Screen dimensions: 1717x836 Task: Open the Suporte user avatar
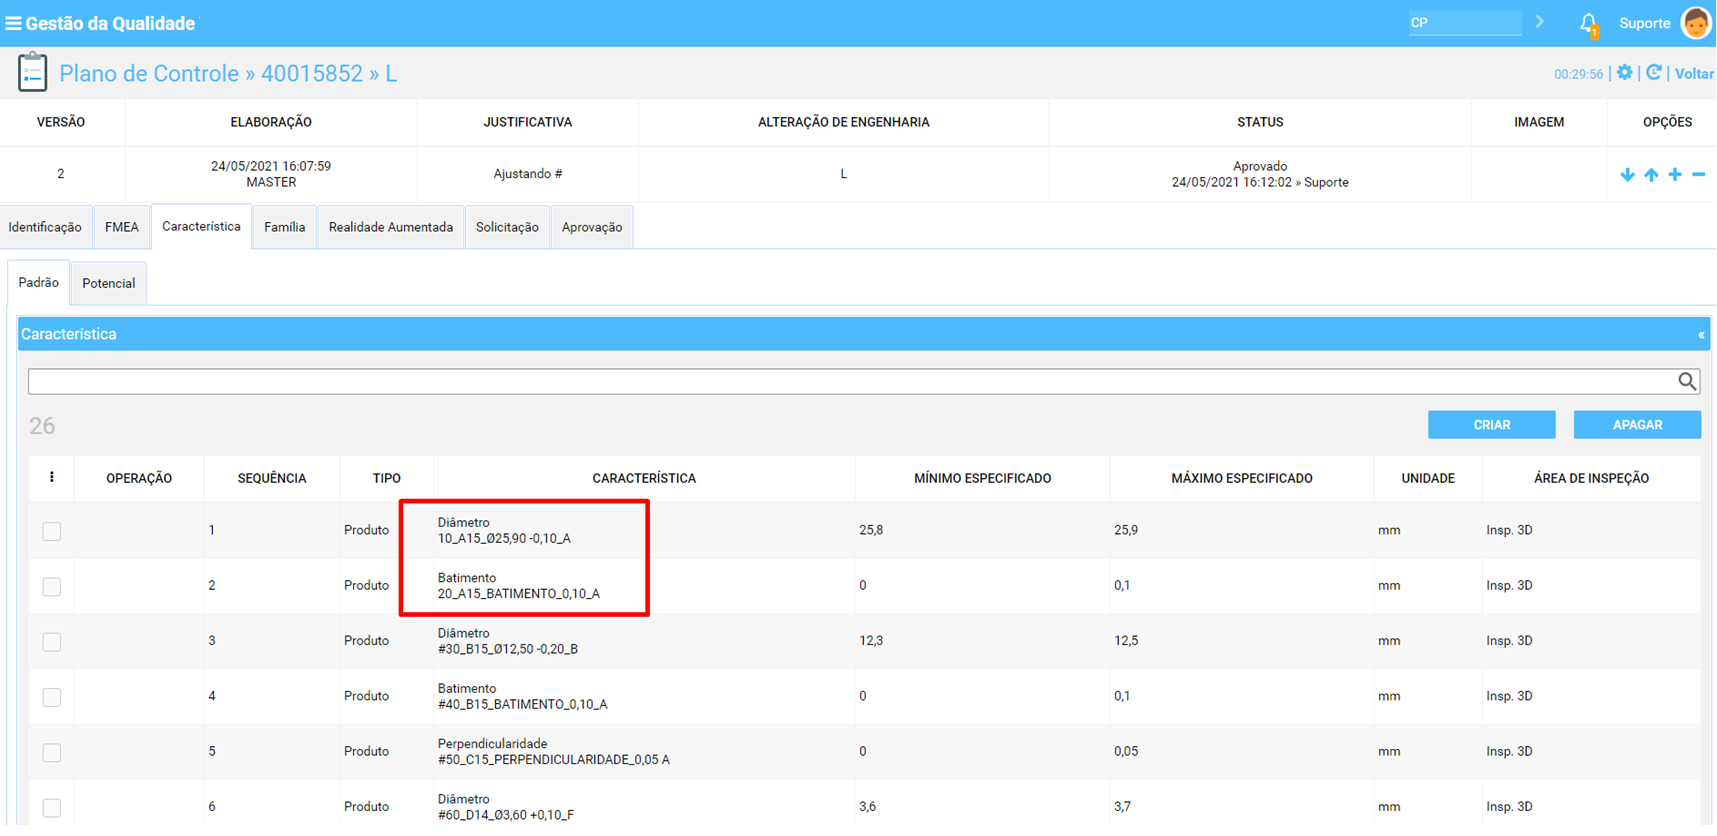(1697, 23)
